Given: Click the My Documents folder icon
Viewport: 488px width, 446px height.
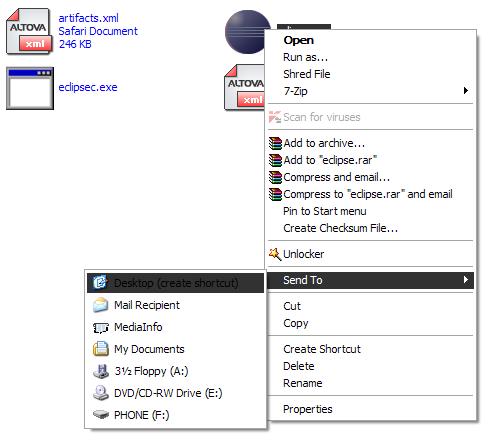Looking at the screenshot, I should pos(100,349).
